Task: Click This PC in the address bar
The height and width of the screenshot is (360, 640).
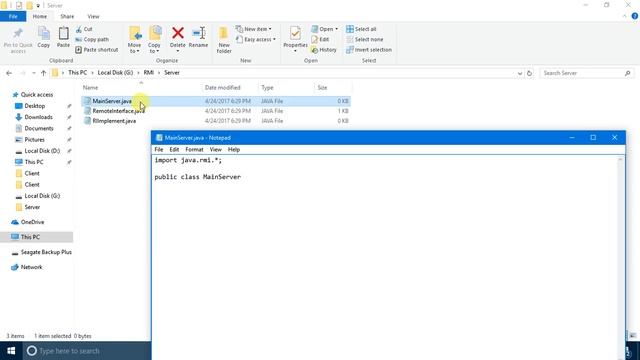Action: [x=78, y=73]
